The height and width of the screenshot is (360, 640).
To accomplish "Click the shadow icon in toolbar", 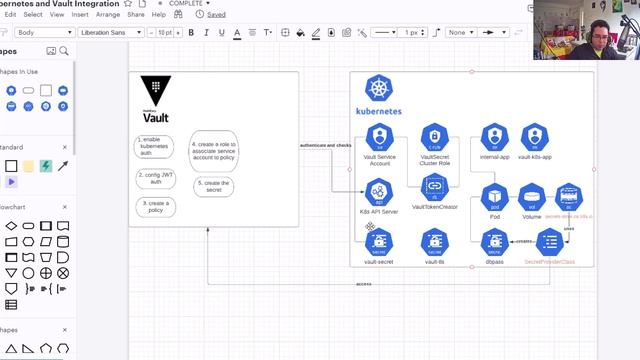I will pyautogui.click(x=331, y=33).
